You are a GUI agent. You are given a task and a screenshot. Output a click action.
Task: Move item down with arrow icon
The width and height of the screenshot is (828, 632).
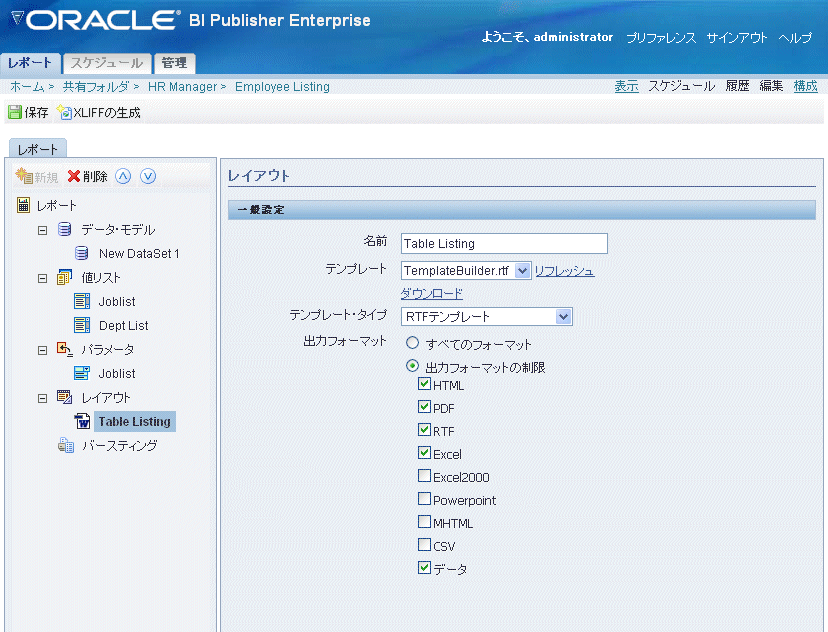148,176
